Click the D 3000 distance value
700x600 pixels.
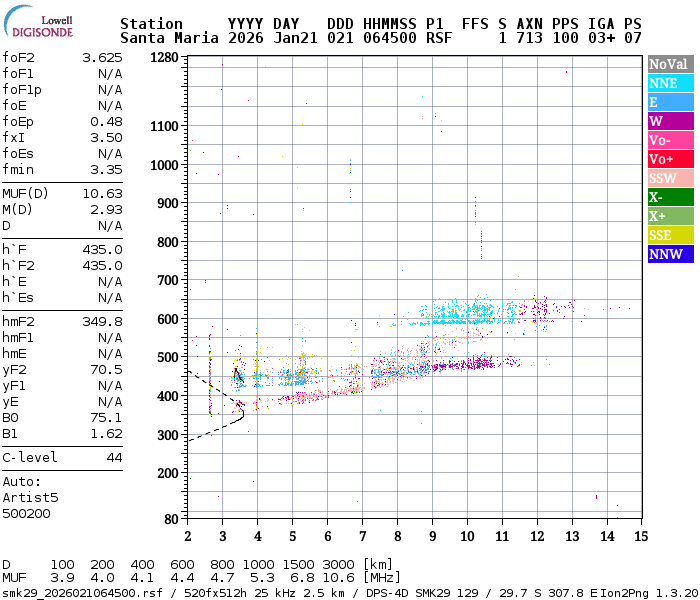click(x=338, y=564)
